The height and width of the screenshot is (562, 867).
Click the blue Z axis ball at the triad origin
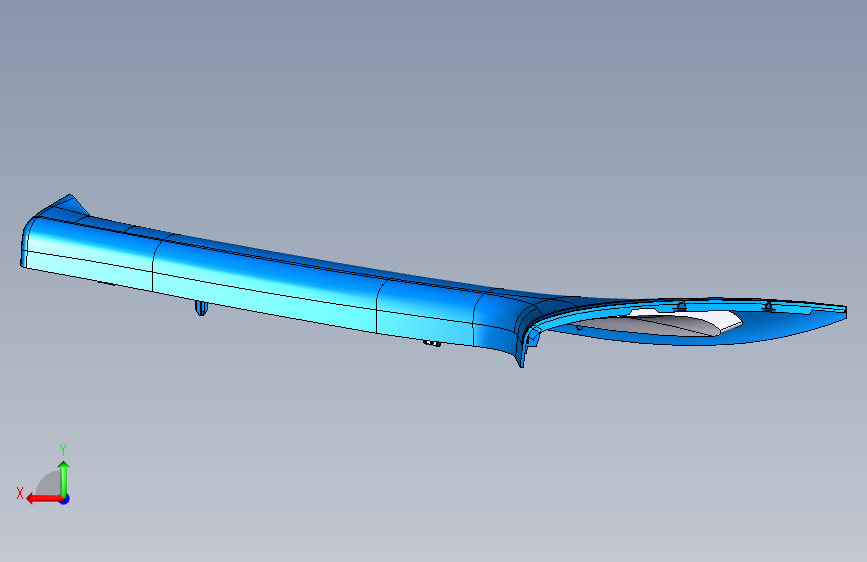[65, 499]
